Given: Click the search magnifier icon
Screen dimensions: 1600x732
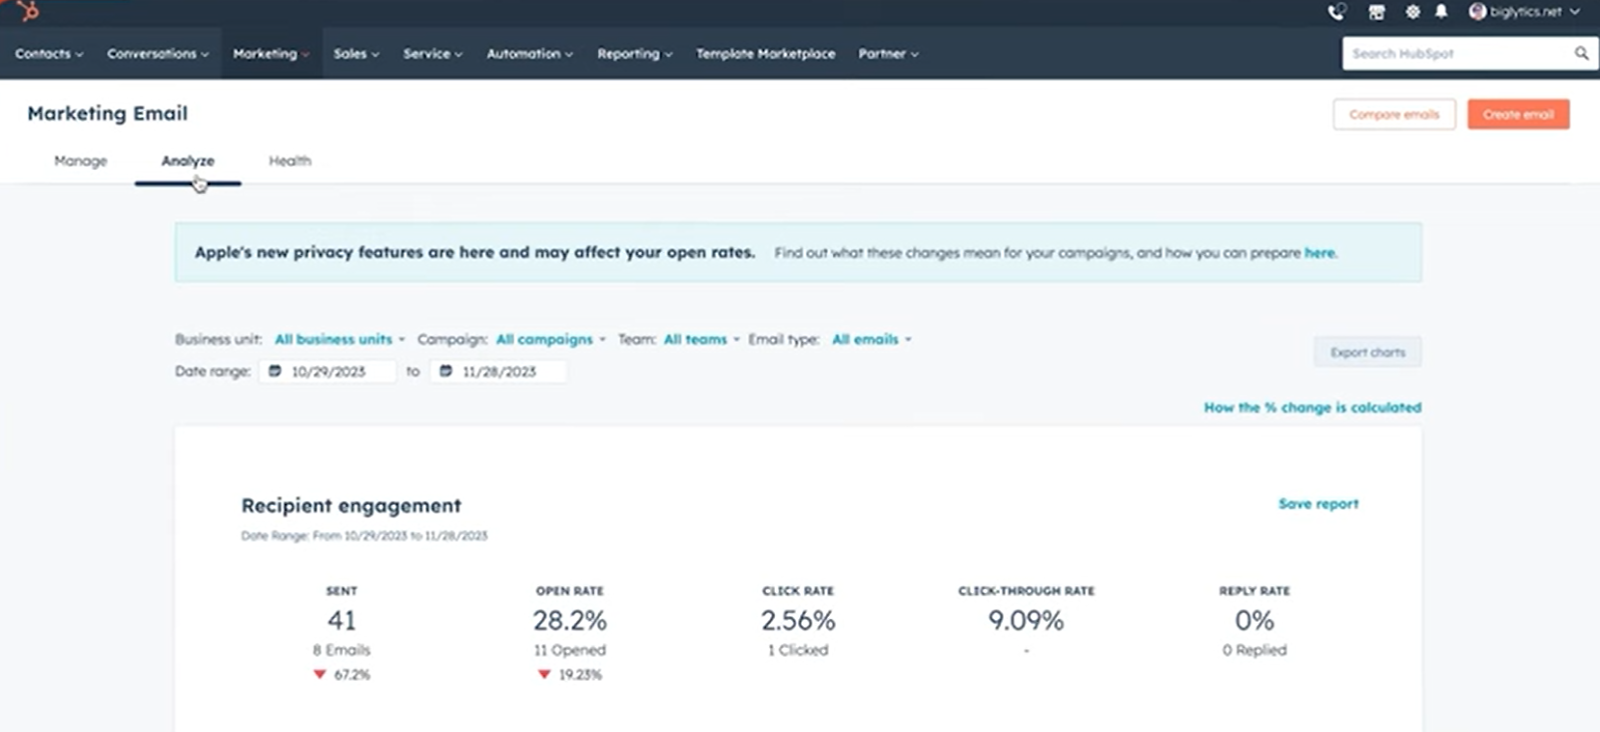Looking at the screenshot, I should 1581,53.
